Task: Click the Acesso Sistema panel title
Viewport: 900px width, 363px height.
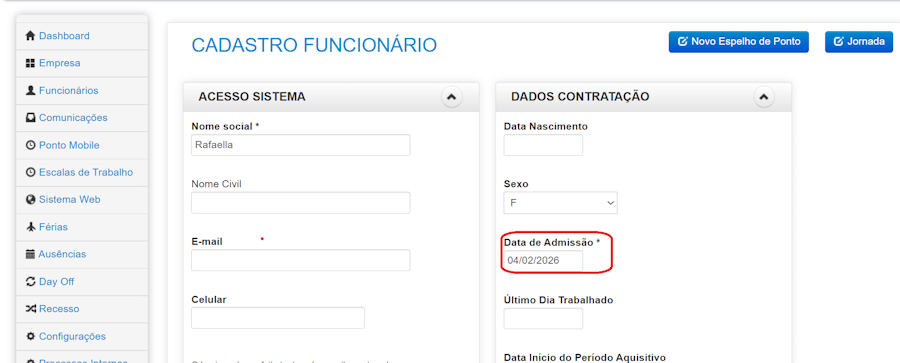Action: coord(252,97)
